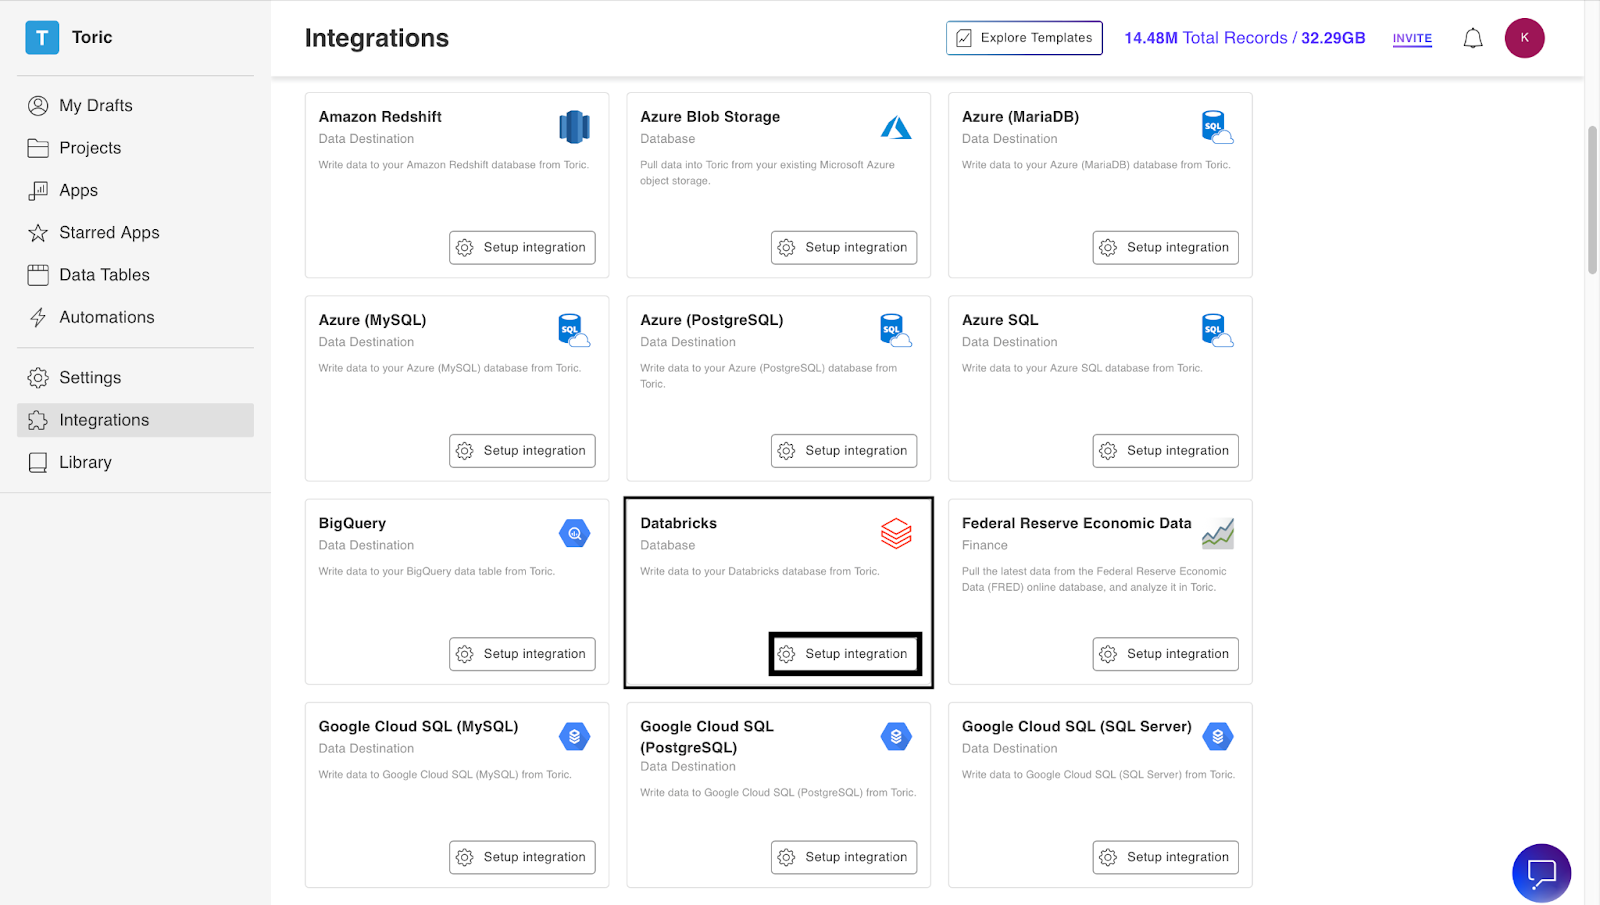1600x905 pixels.
Task: Click the Google Cloud SQL (SQL Server) icon
Action: tap(1218, 737)
